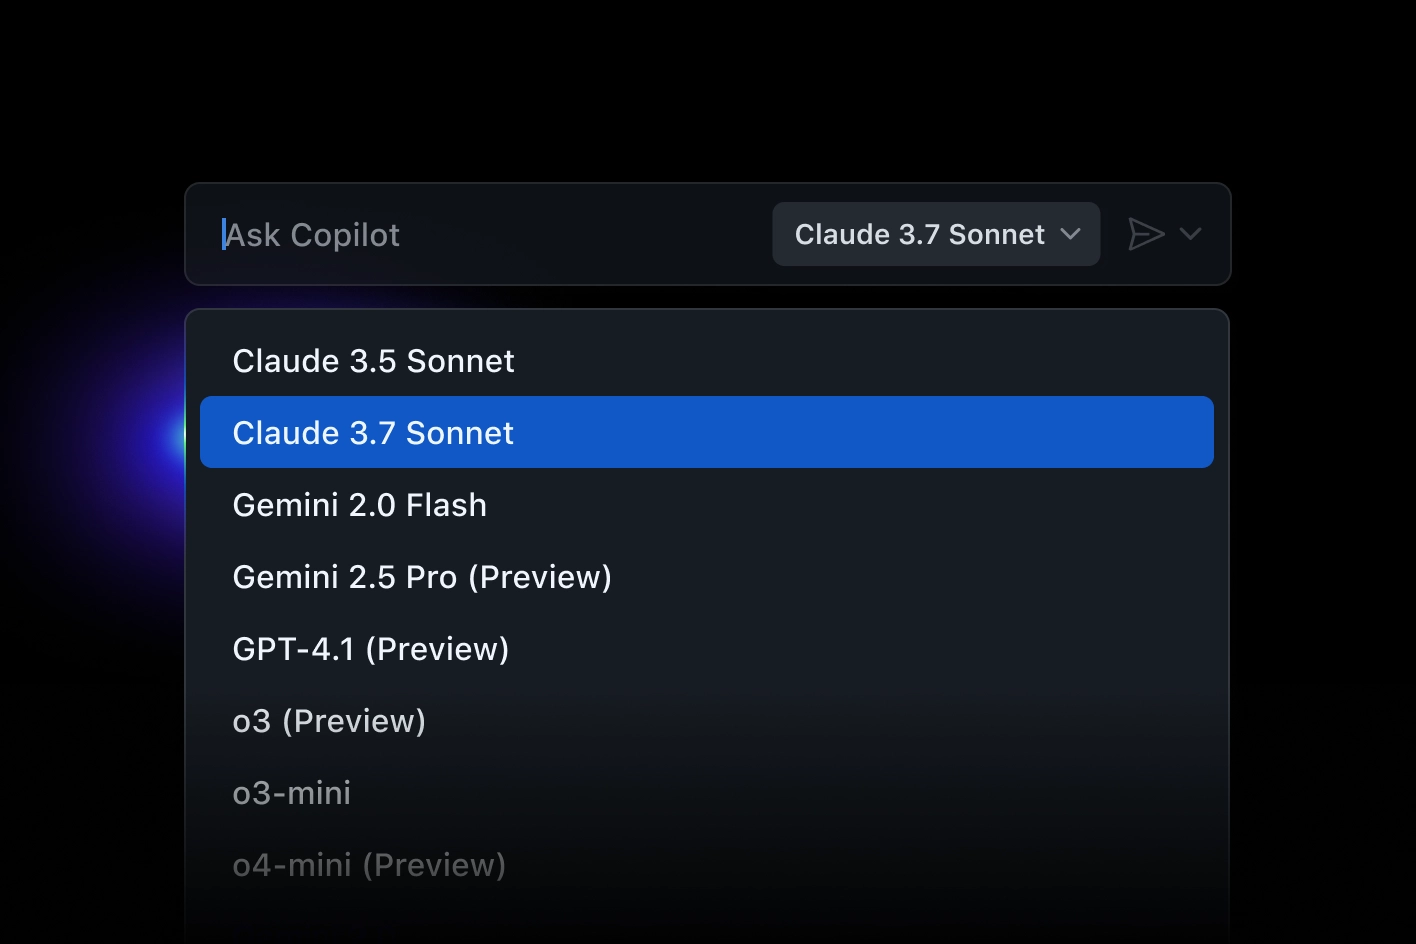Select the last visible model in the list
This screenshot has width=1416, height=944.
click(707, 865)
